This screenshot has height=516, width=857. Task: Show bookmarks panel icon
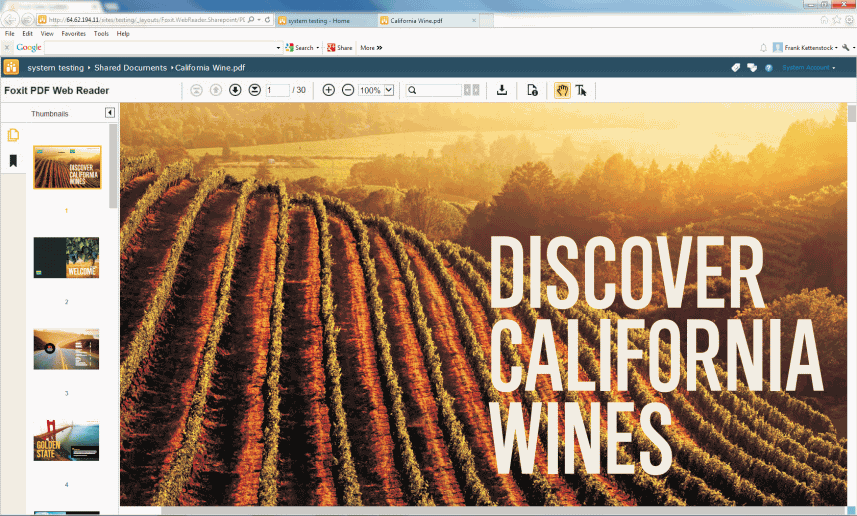[13, 161]
